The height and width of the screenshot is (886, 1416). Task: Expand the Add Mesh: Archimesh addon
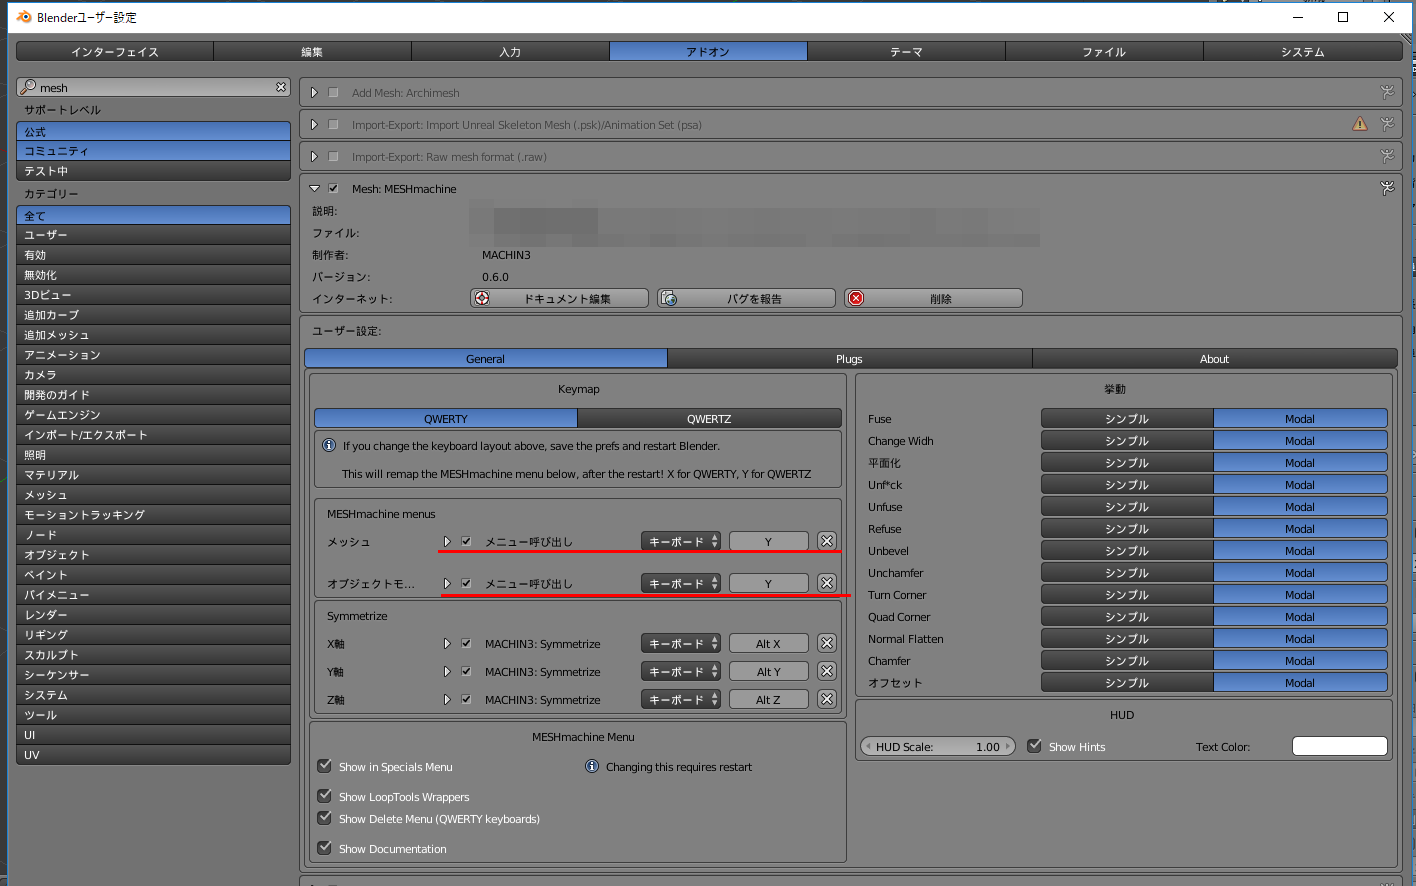[314, 92]
